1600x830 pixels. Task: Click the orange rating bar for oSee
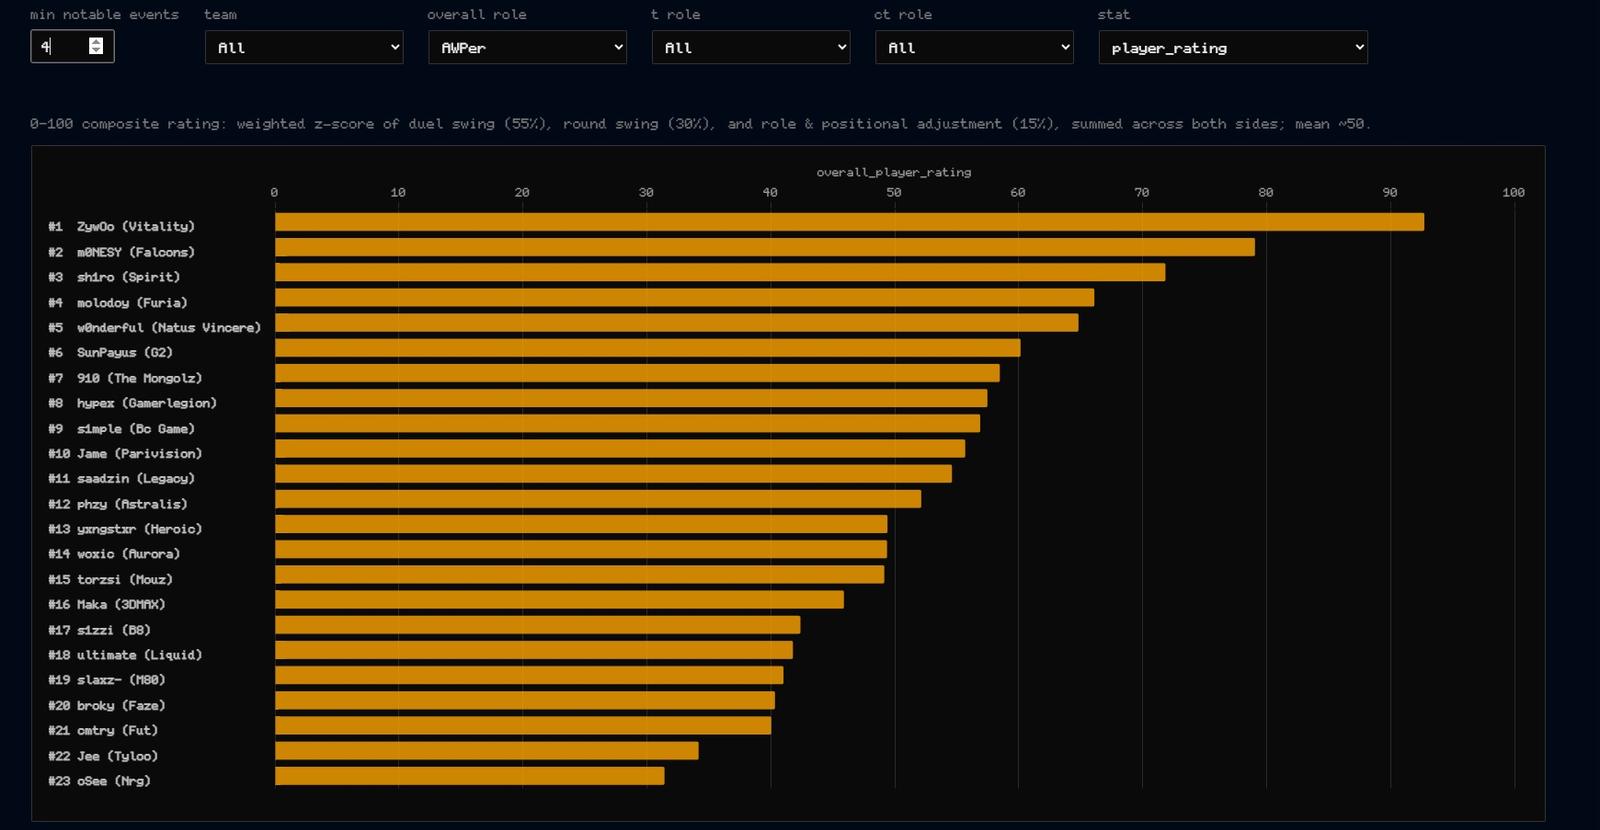(469, 776)
